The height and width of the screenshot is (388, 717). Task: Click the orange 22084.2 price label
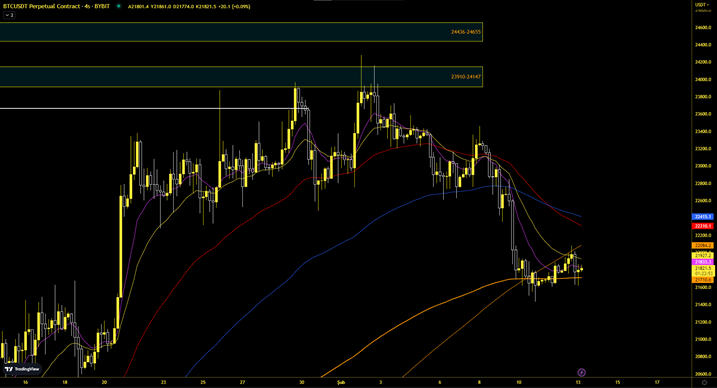(703, 246)
